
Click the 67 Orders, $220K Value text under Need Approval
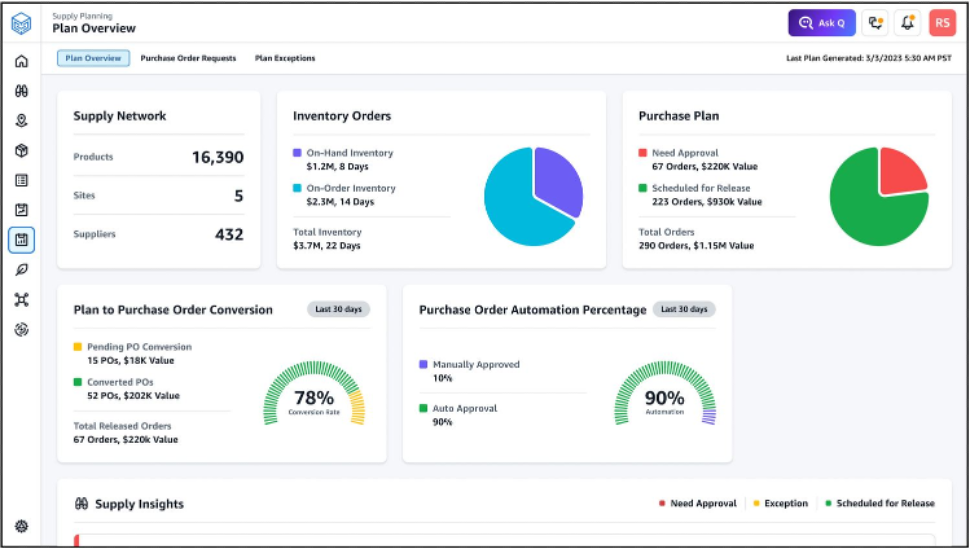coord(705,166)
